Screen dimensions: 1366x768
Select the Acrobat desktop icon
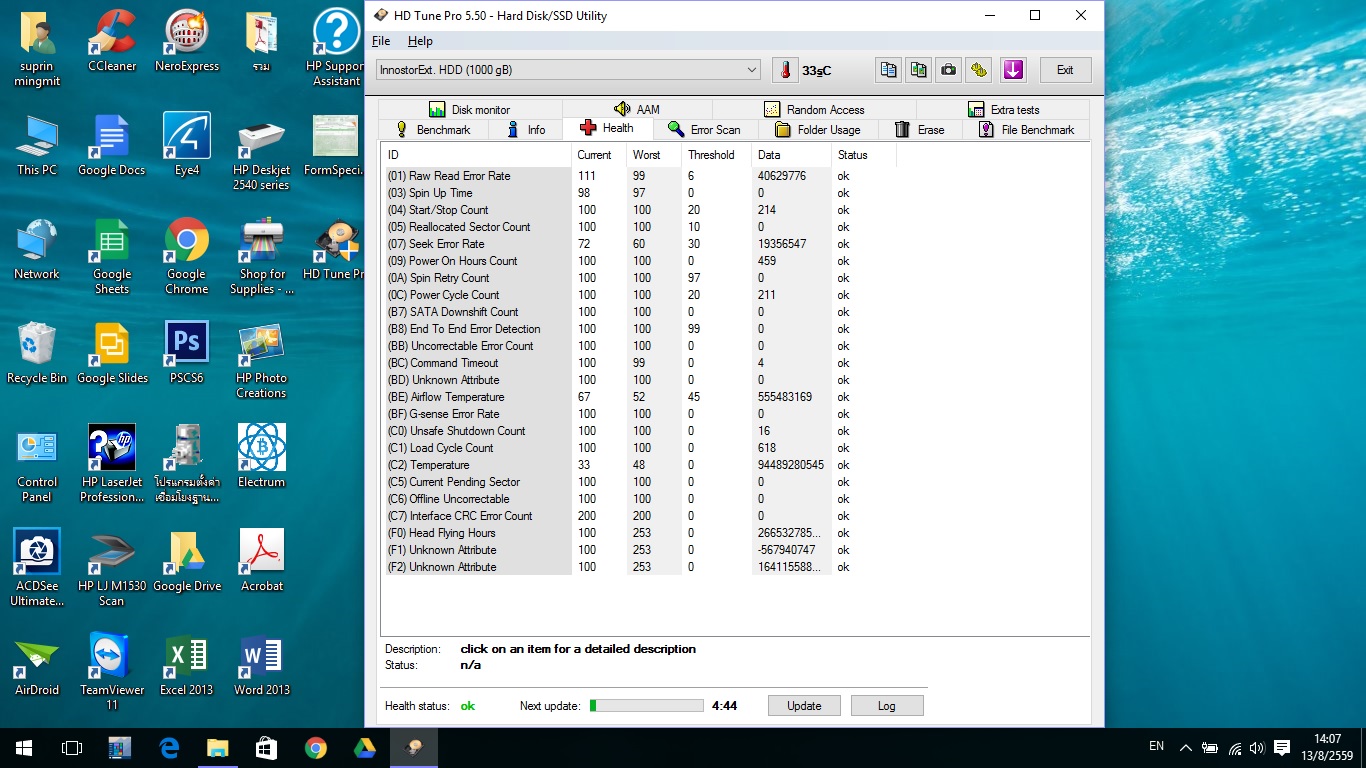(262, 560)
